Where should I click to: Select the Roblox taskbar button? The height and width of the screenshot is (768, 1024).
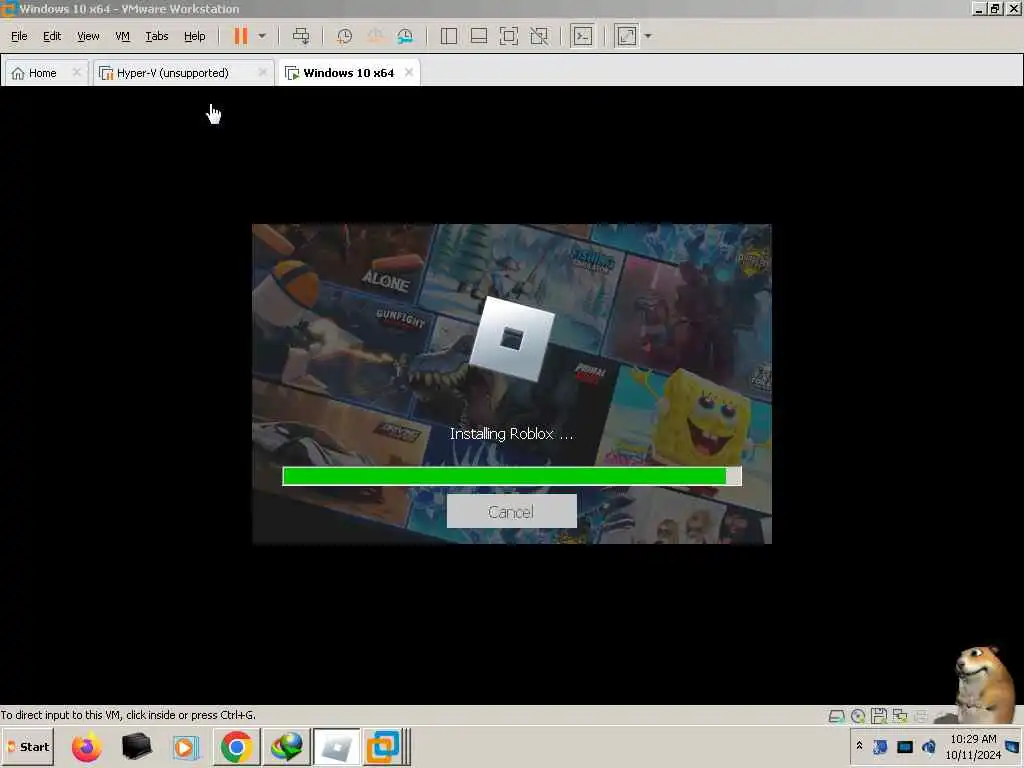[x=336, y=747]
